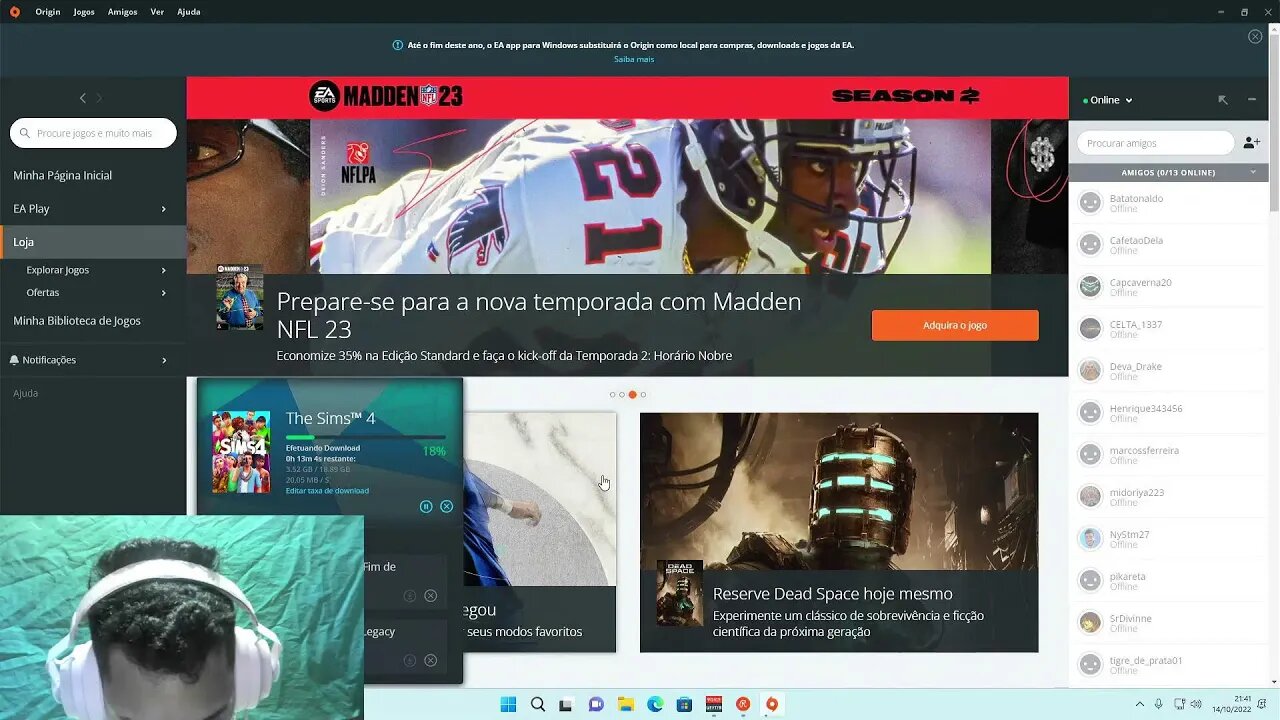Dismiss the EA app notice banner
Viewport: 1280px width, 720px height.
tap(1255, 37)
